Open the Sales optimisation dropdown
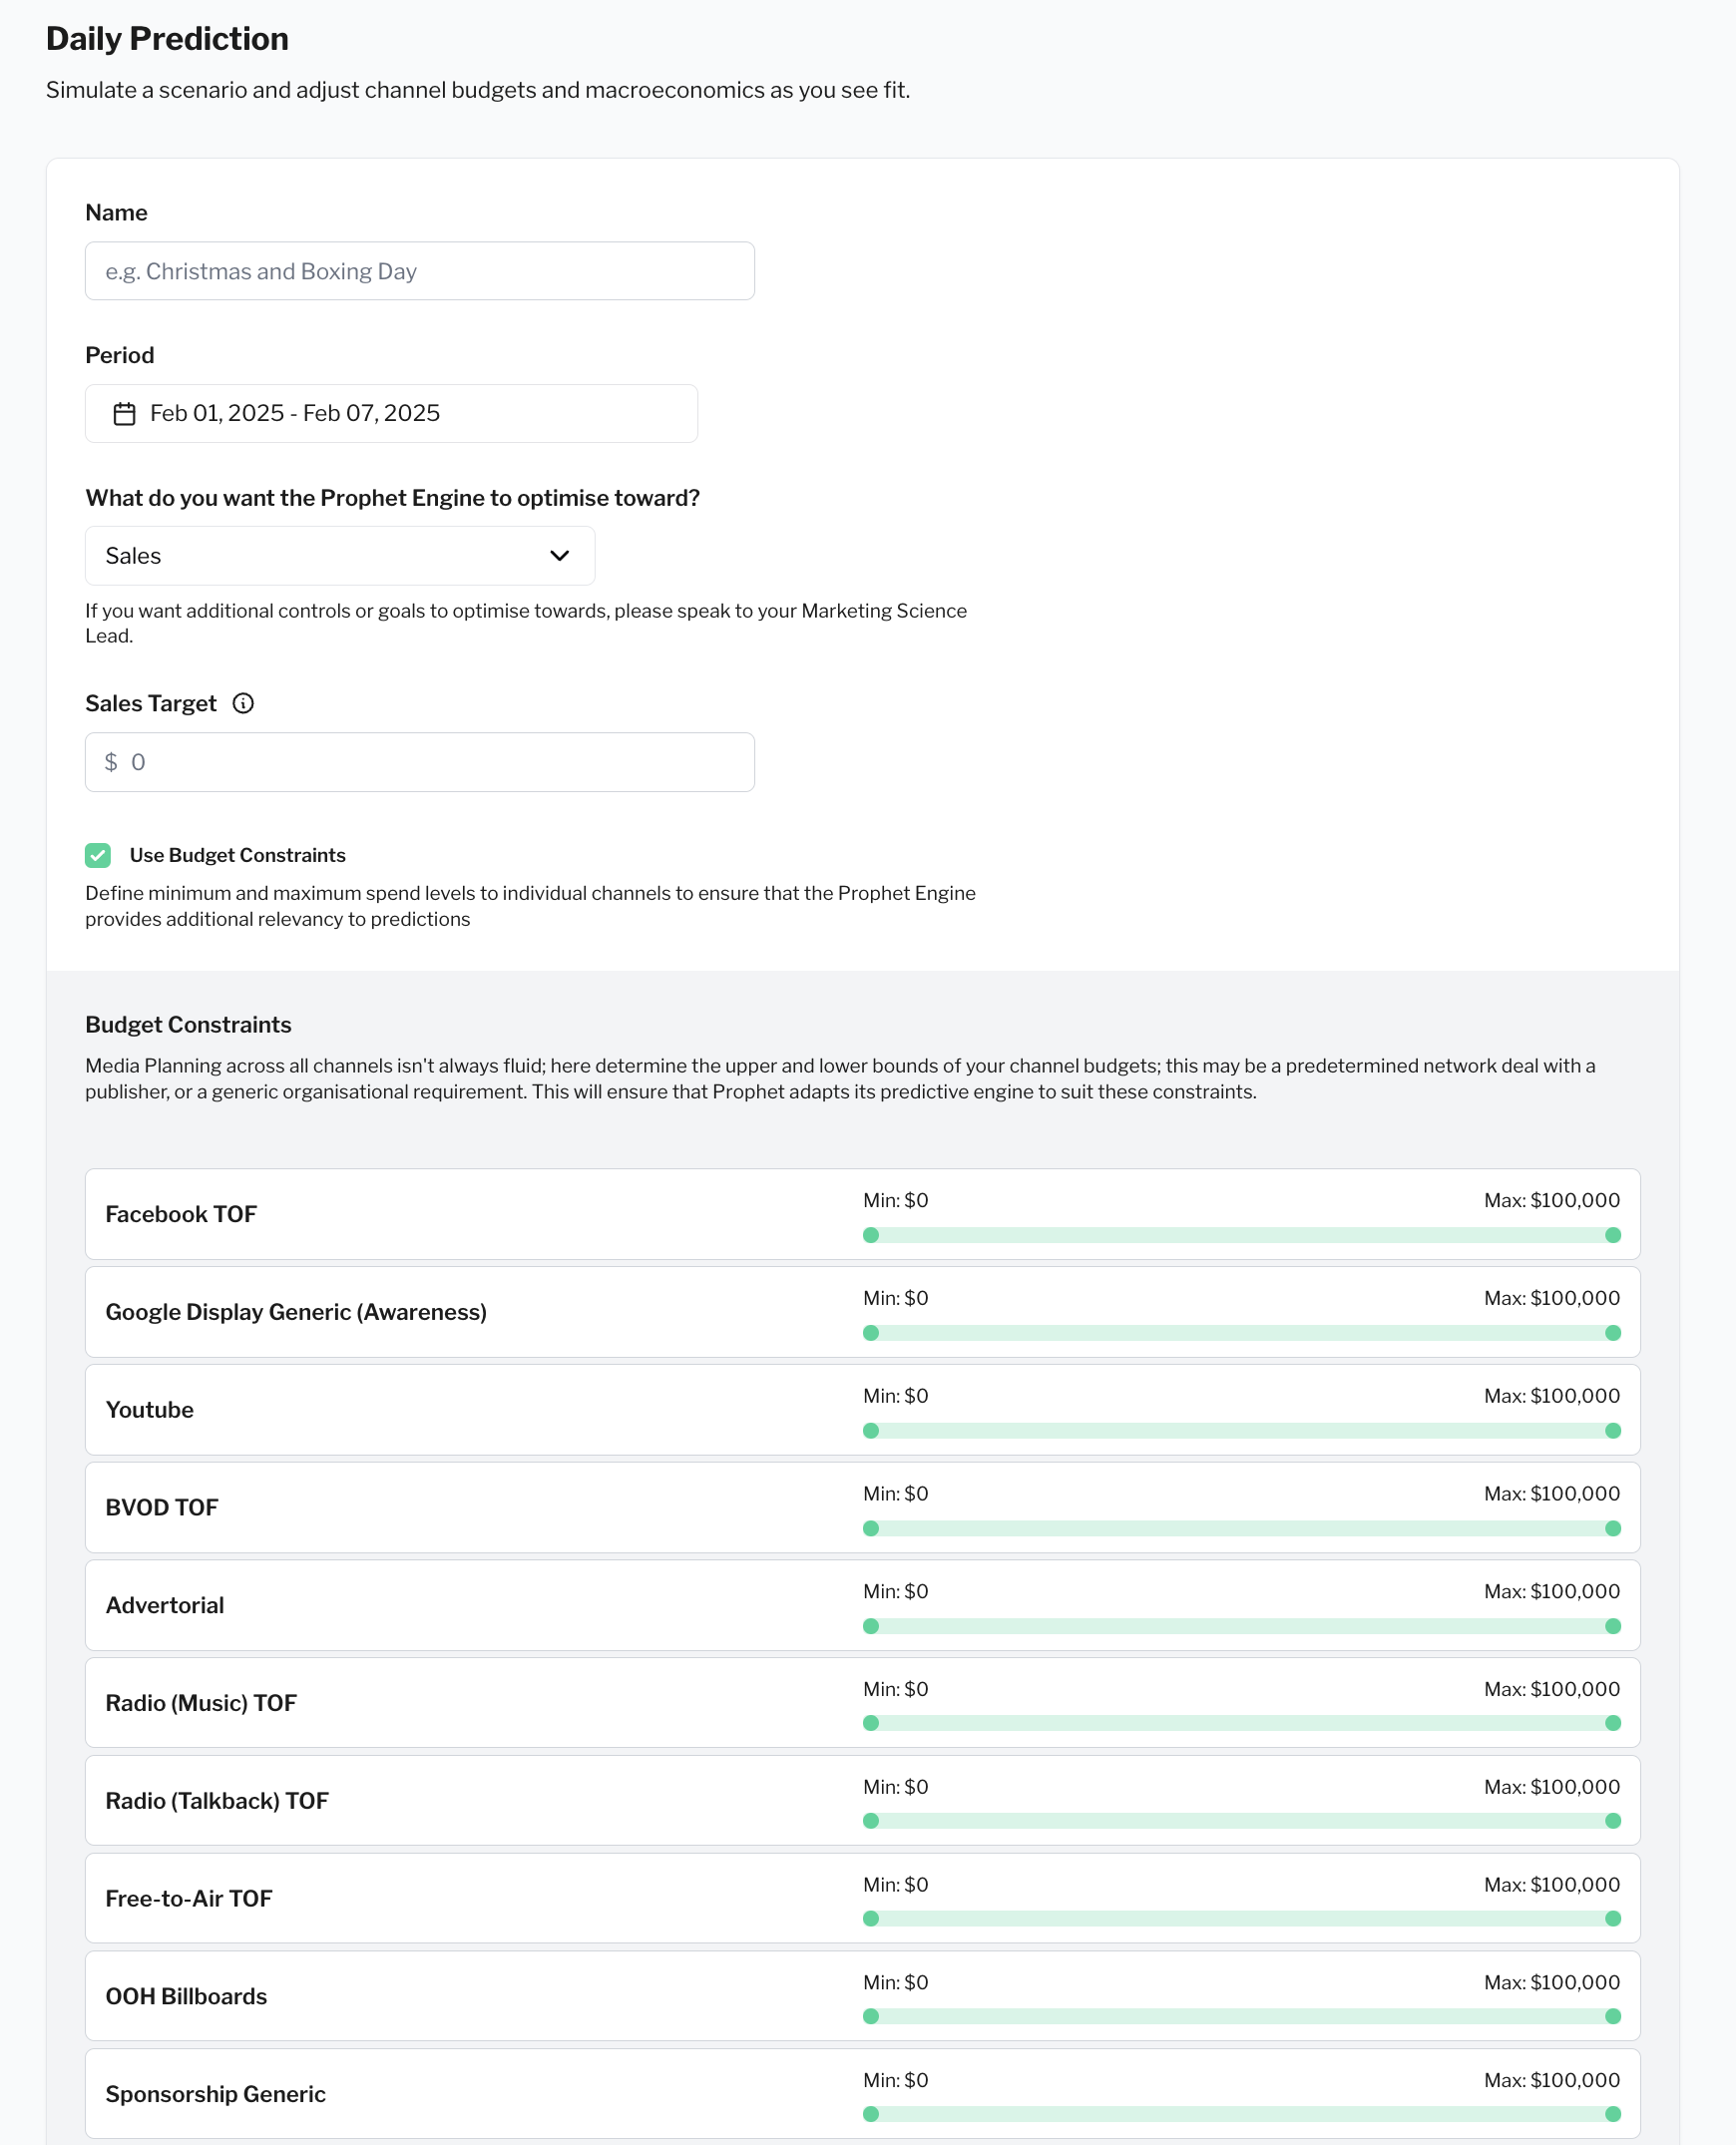The image size is (1736, 2145). click(339, 556)
